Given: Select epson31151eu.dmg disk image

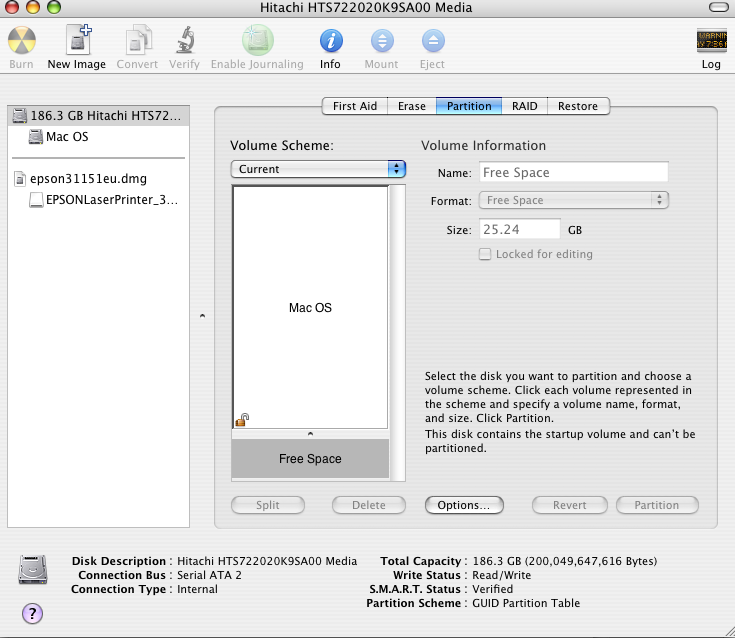Looking at the screenshot, I should tap(98, 179).
